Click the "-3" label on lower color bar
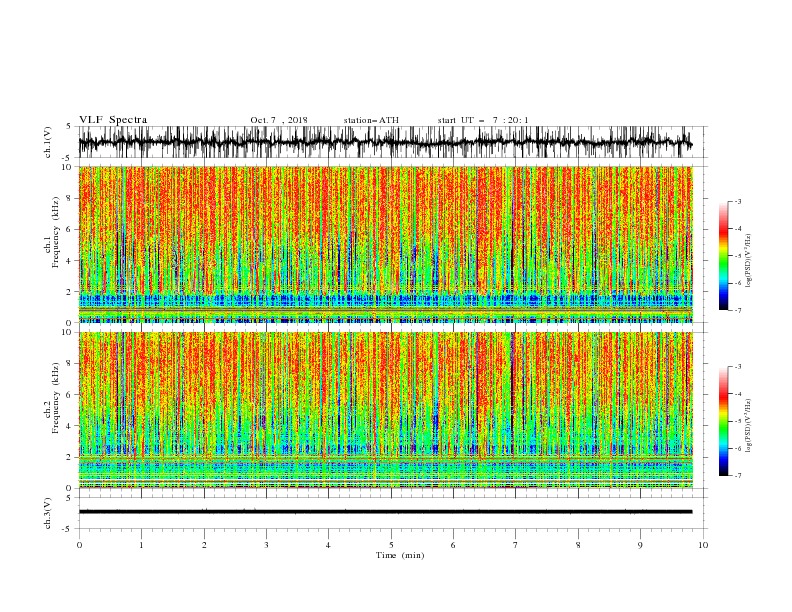The width and height of the screenshot is (792, 612). [738, 367]
